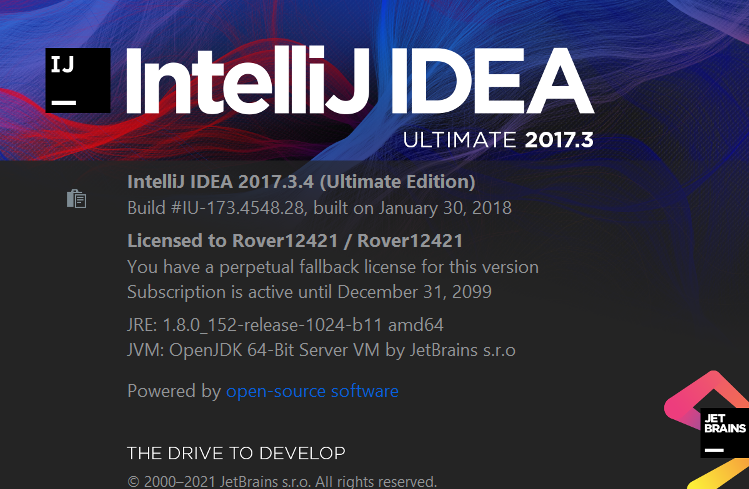Viewport: 749px width, 489px height.
Task: Click the 'Licensed to Rover12421 / Rover12421' line
Action: (x=295, y=241)
